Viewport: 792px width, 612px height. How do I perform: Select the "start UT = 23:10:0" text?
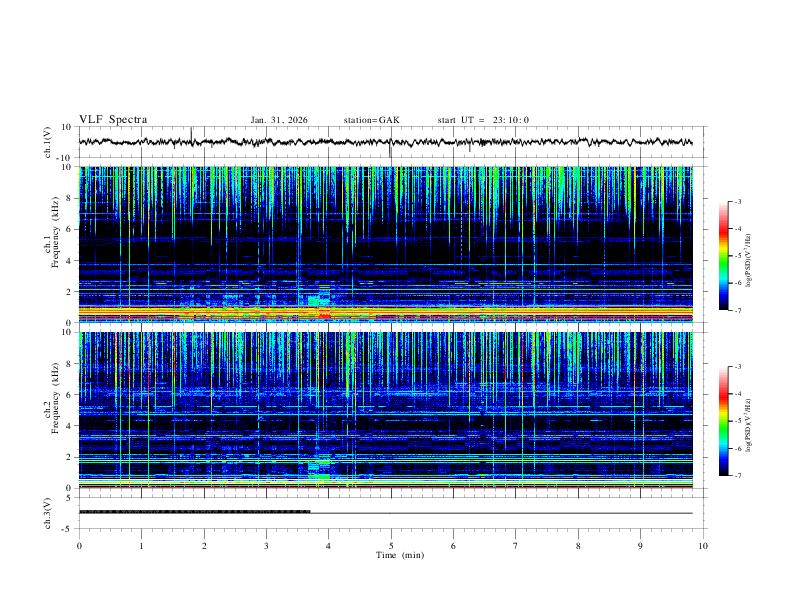coord(483,120)
